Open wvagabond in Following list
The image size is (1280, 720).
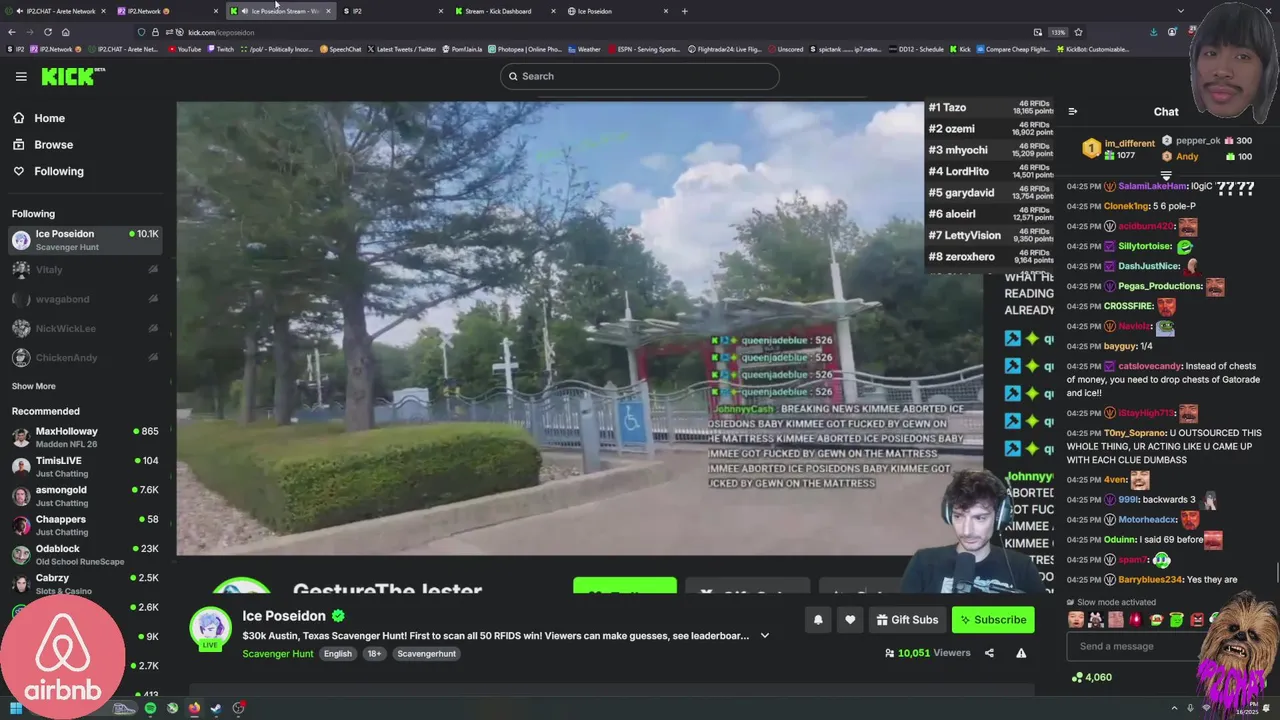(85, 299)
